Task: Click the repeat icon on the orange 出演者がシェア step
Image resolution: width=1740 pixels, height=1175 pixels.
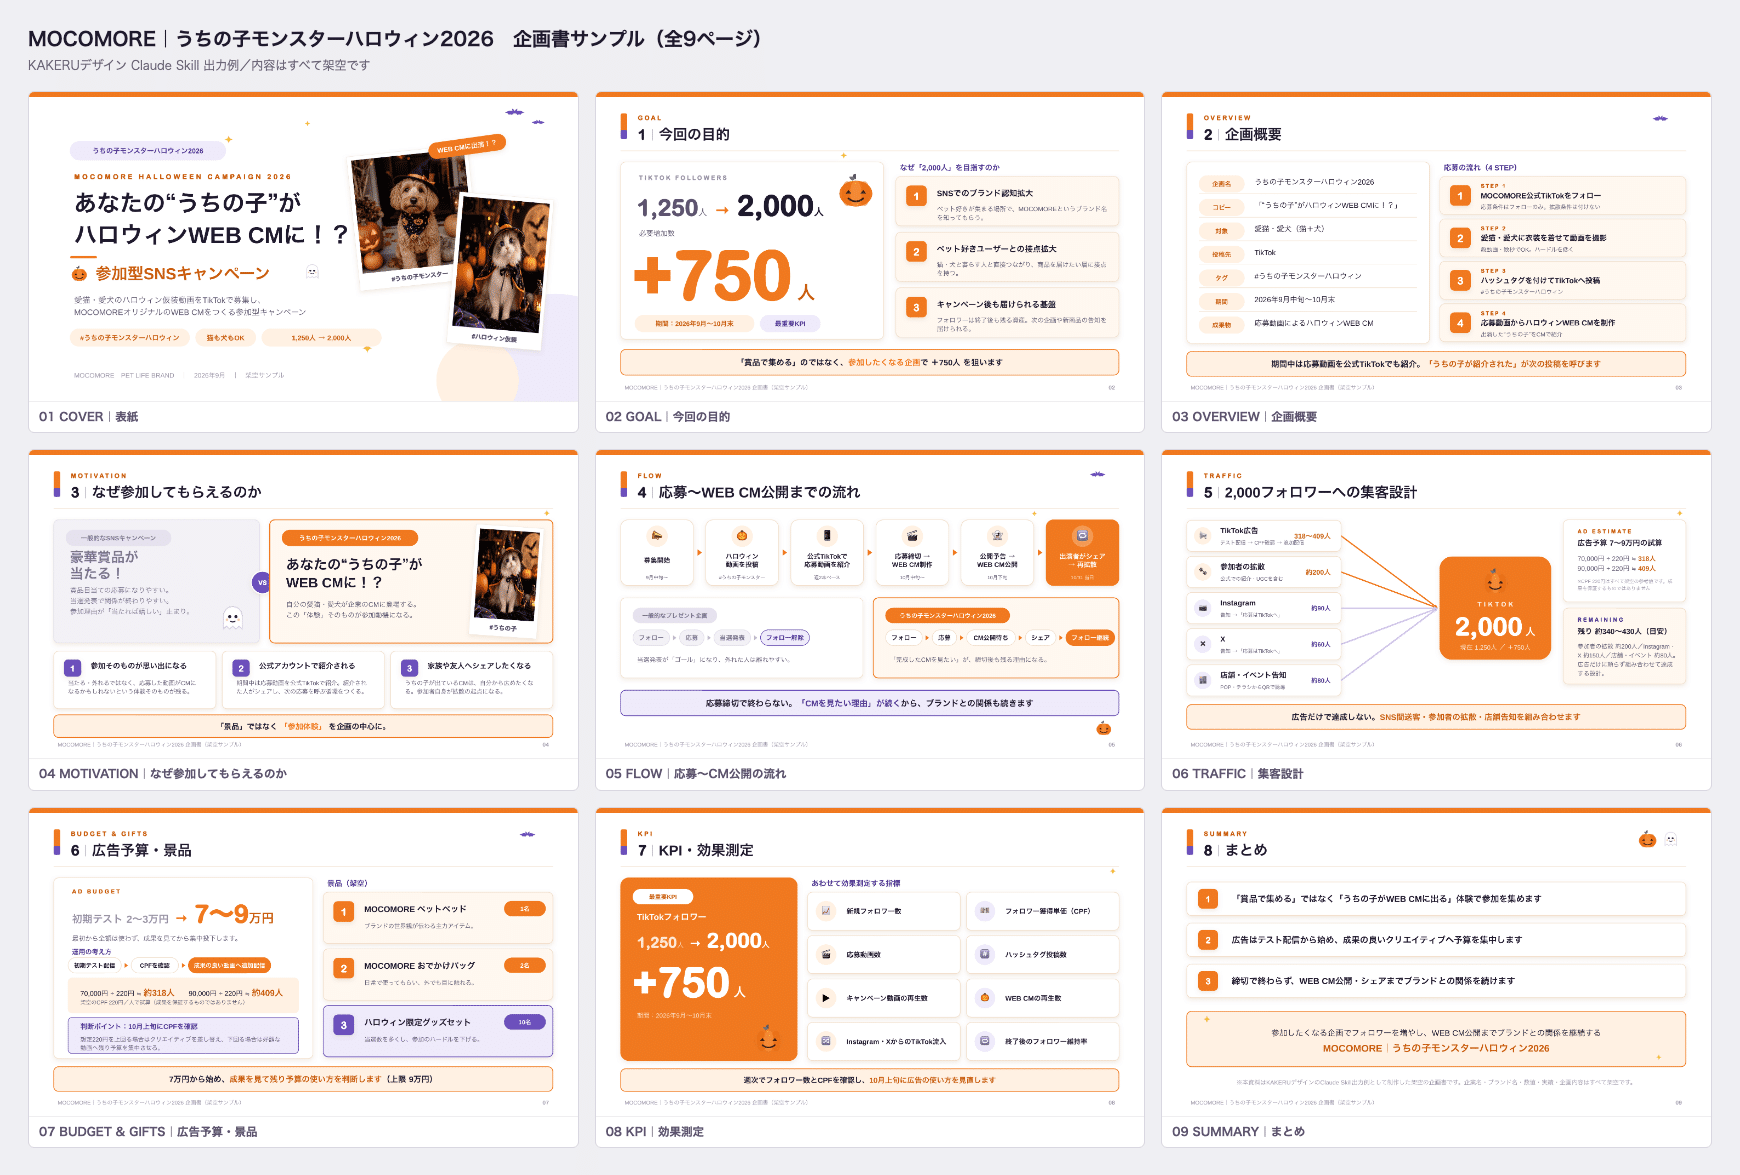Action: tap(1082, 535)
